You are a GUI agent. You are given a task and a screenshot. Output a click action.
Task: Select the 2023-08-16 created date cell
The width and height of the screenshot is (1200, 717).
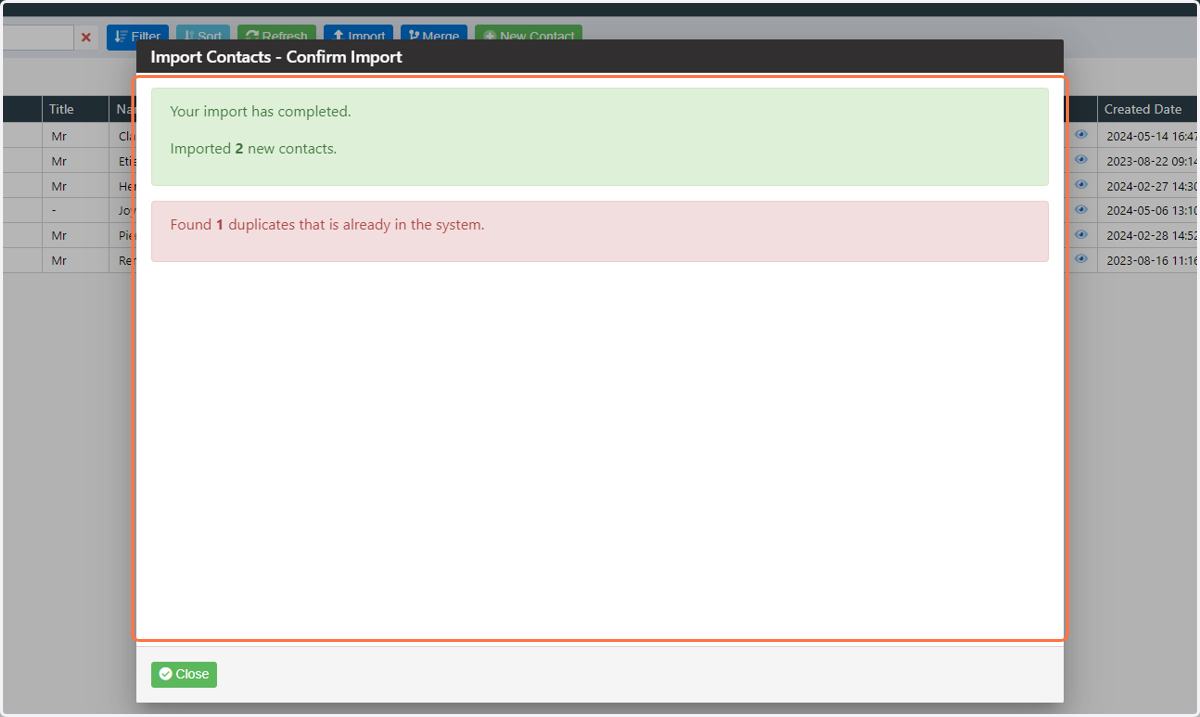click(1147, 260)
